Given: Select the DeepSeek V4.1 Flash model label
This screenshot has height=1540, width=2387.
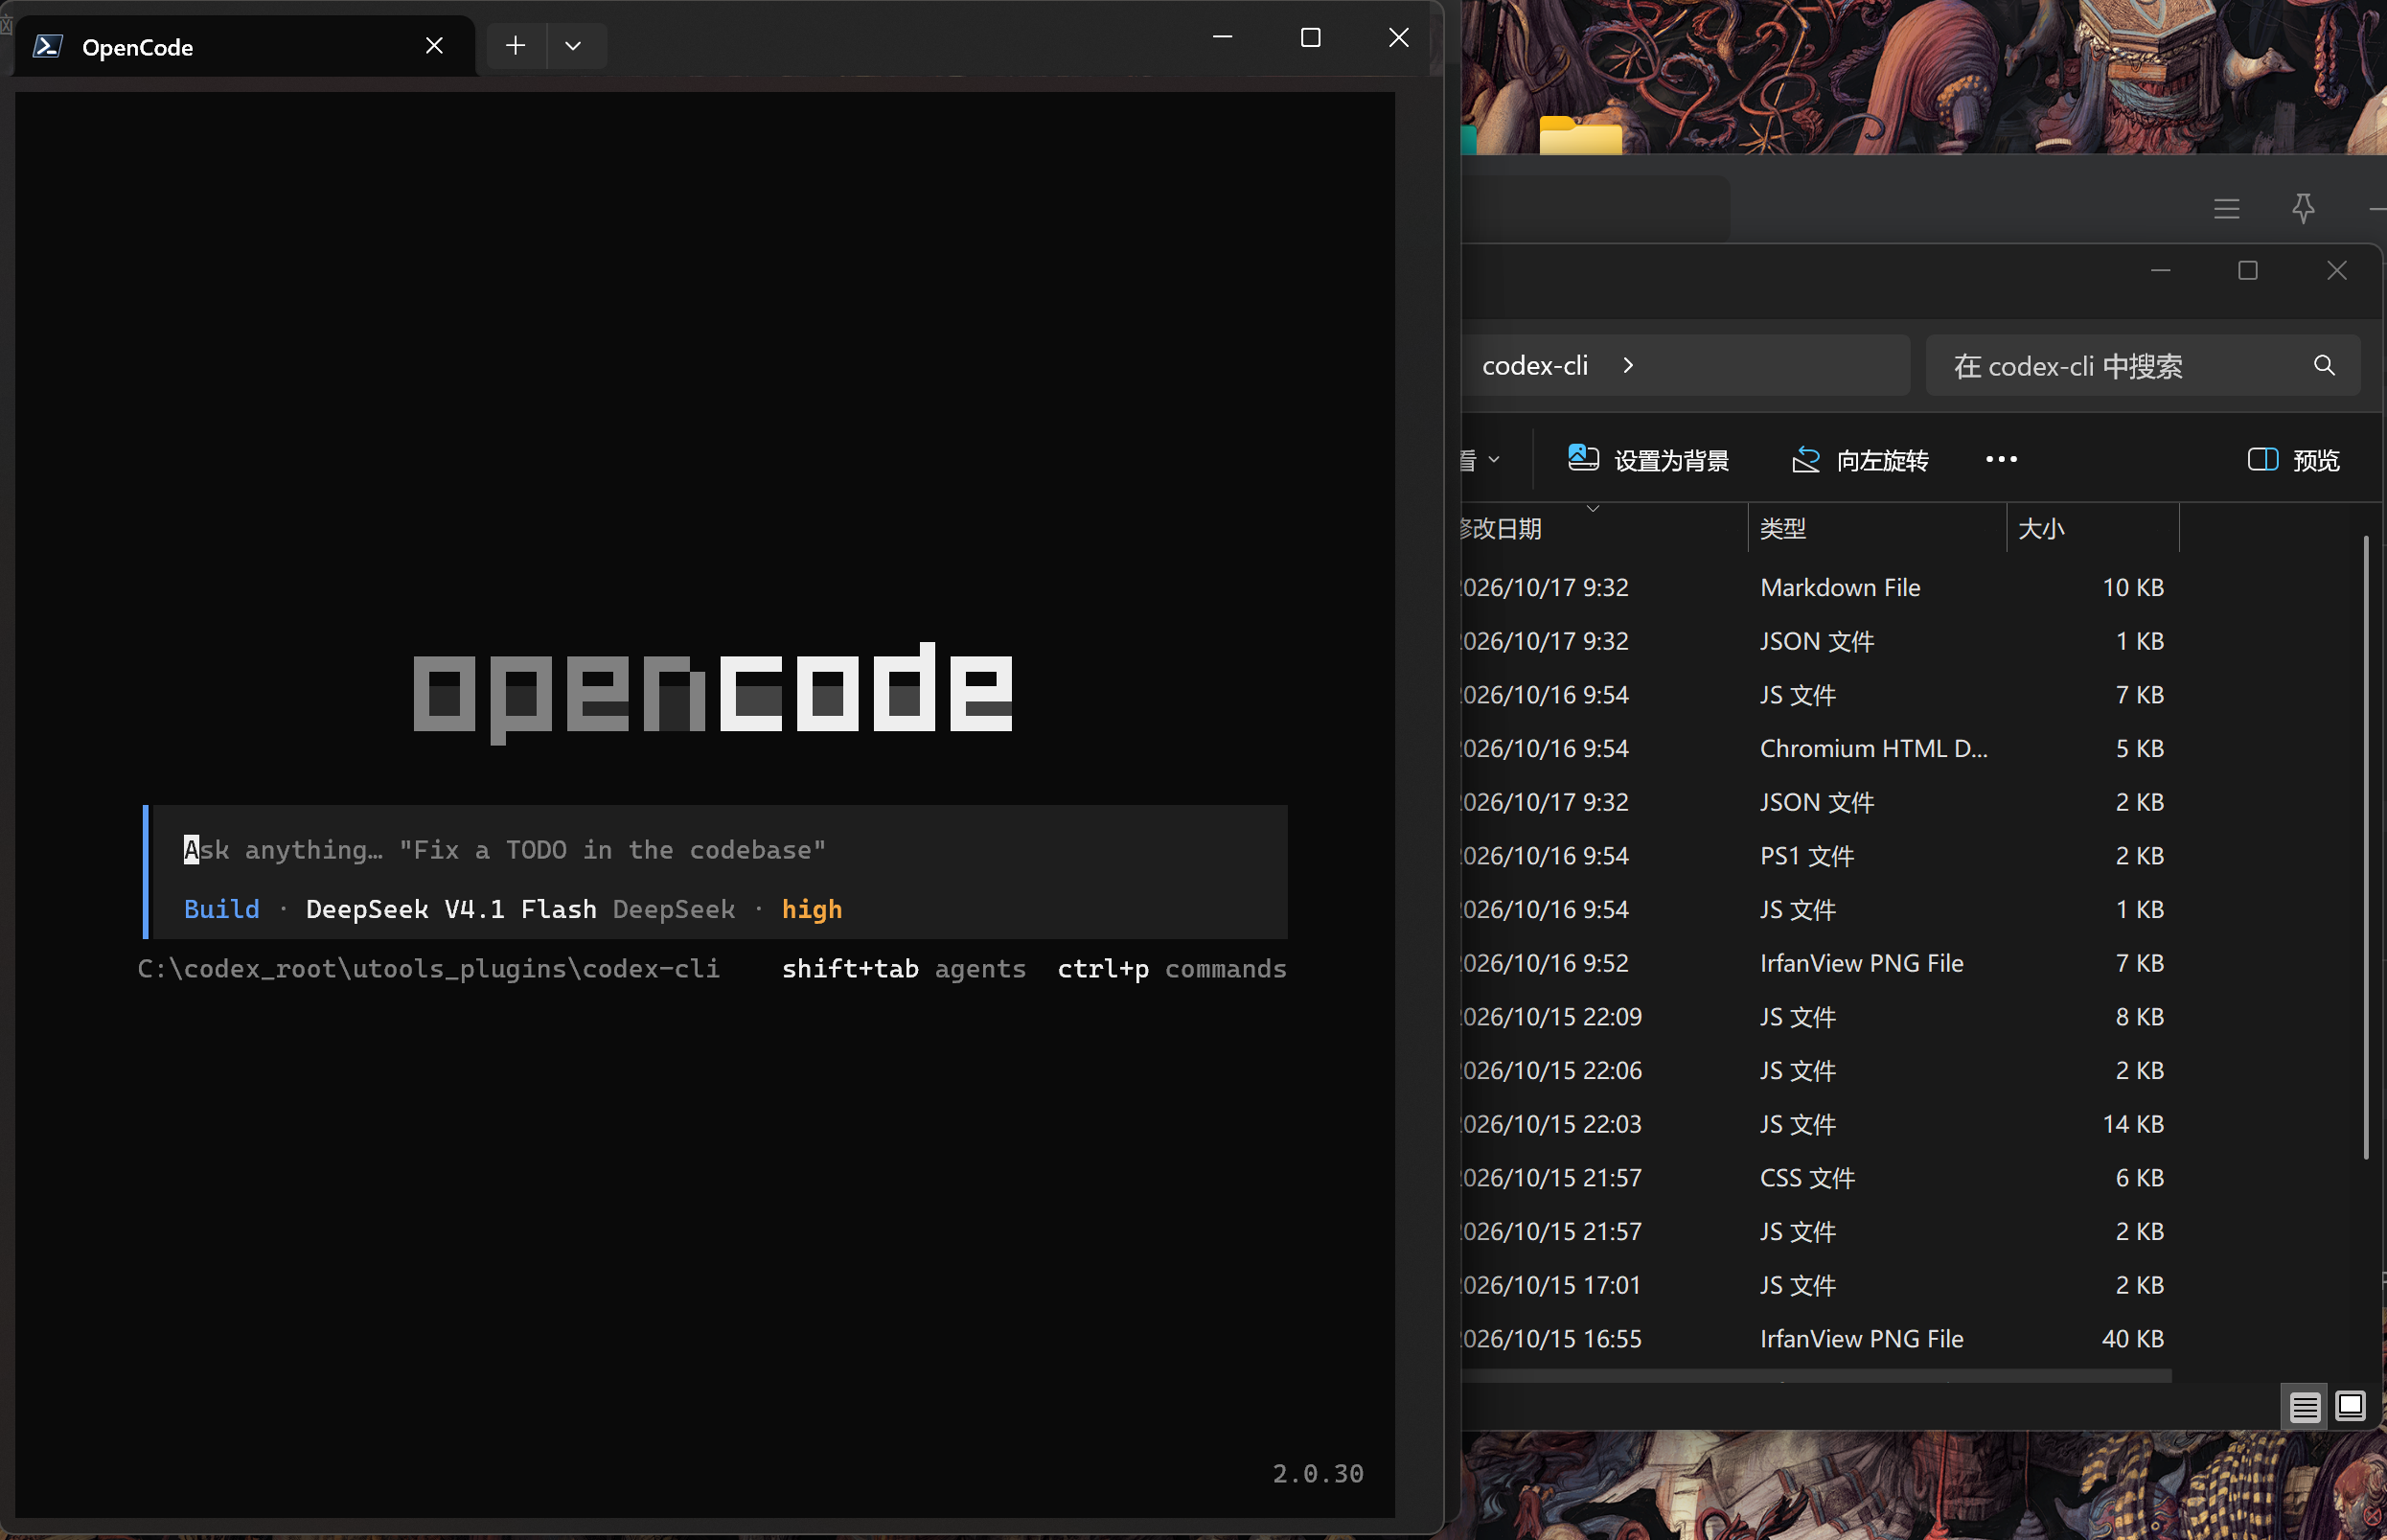Looking at the screenshot, I should coord(450,909).
